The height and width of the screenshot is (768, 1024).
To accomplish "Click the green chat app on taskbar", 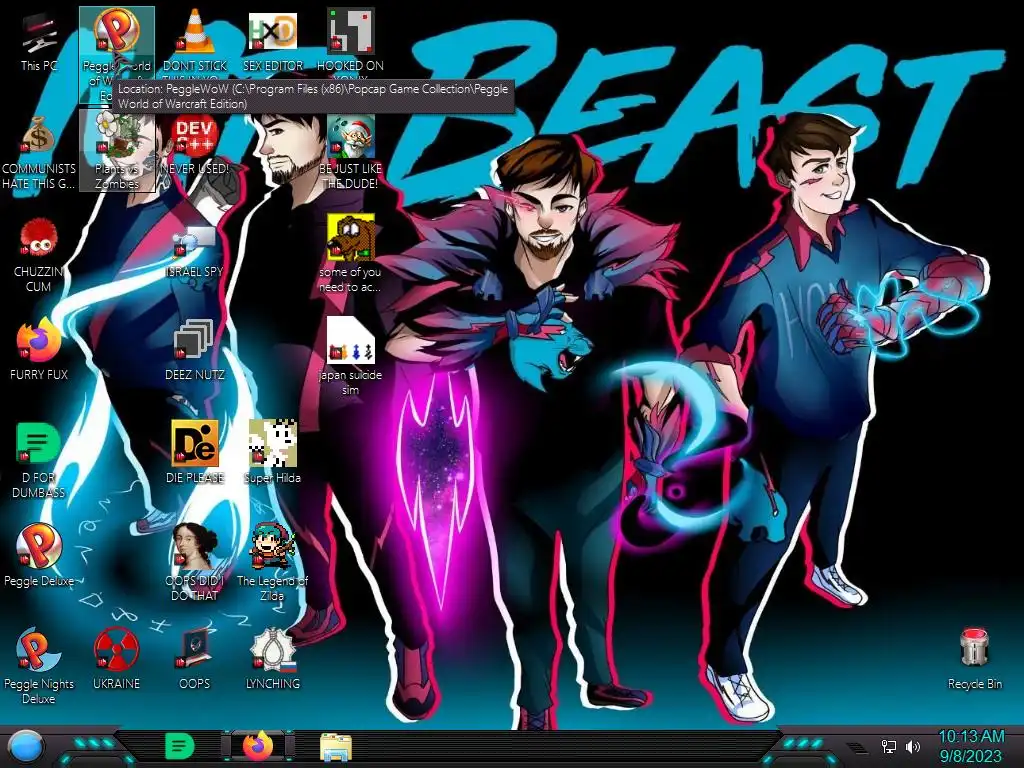I will (x=180, y=746).
